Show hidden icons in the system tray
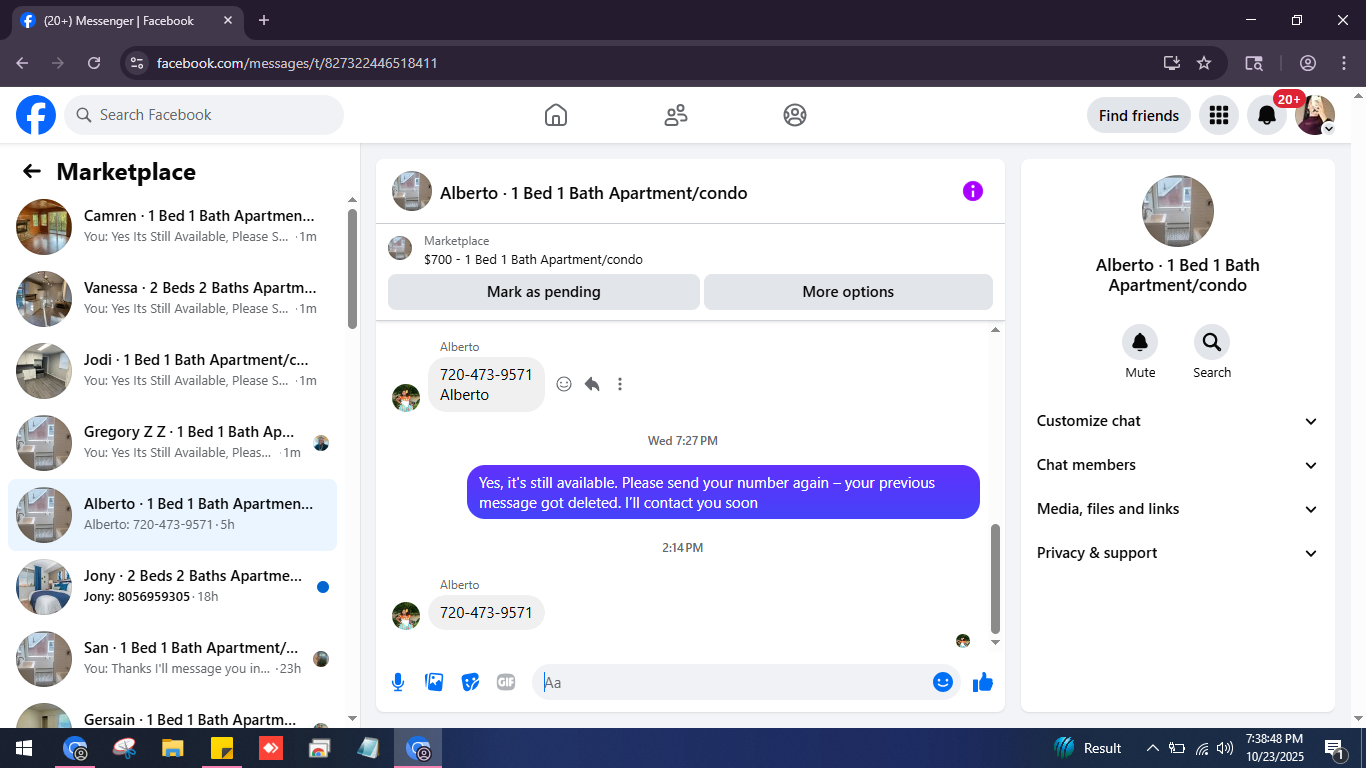This screenshot has height=768, width=1366. click(x=1152, y=748)
